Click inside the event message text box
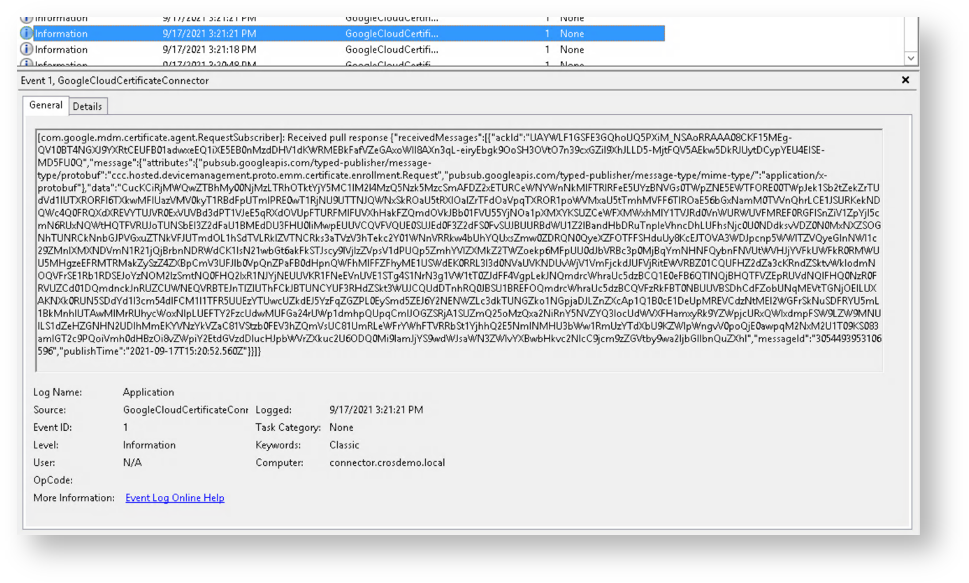 click(458, 250)
